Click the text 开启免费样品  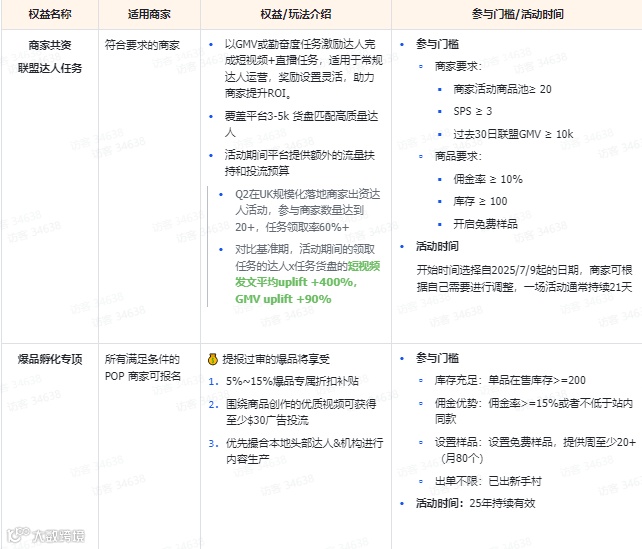coord(485,224)
